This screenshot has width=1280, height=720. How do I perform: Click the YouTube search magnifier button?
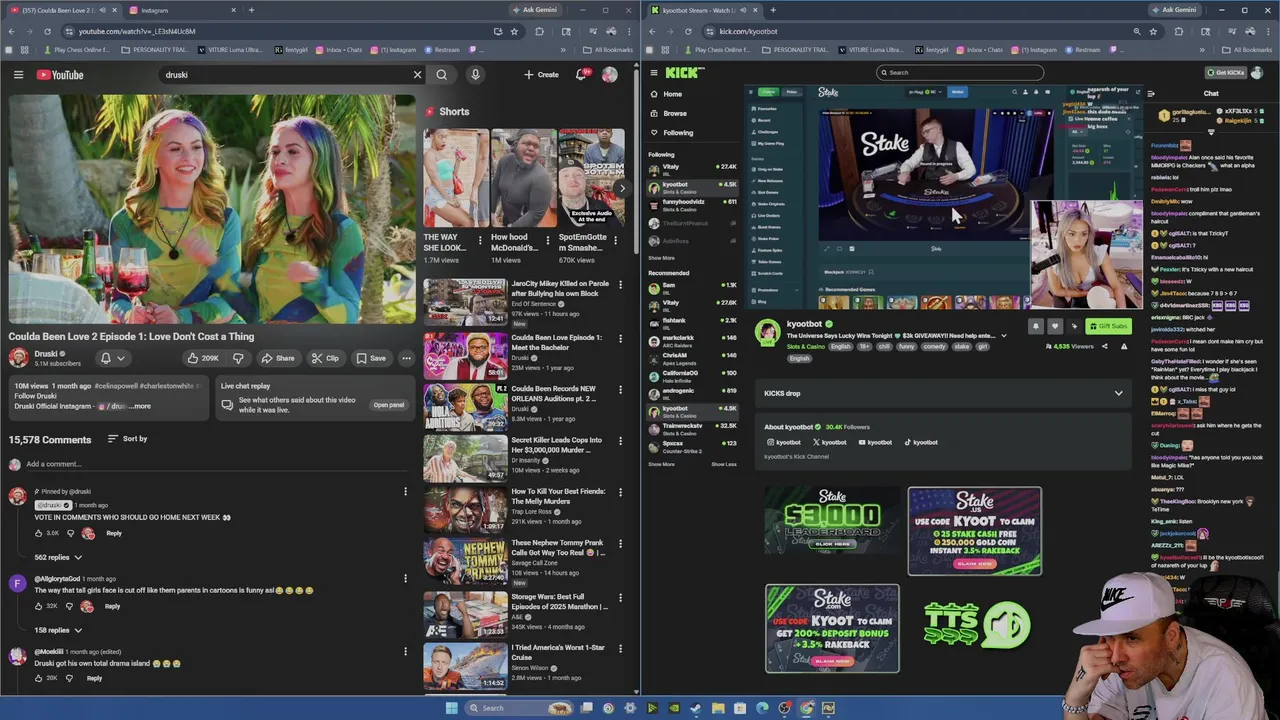point(441,75)
